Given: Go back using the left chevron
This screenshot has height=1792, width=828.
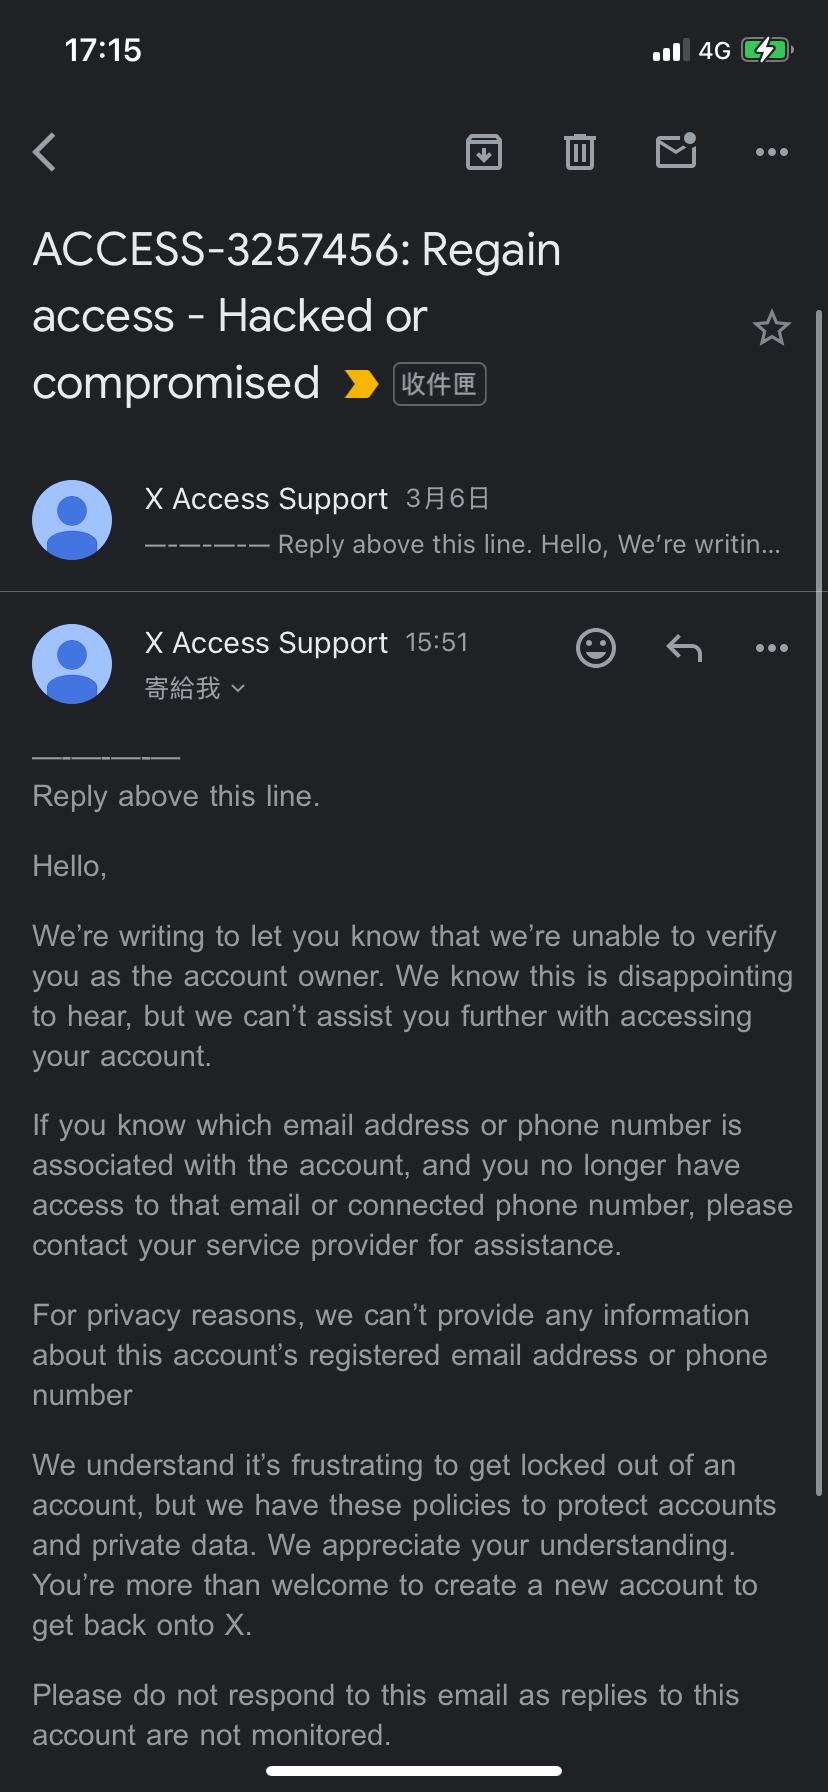Looking at the screenshot, I should [x=44, y=152].
